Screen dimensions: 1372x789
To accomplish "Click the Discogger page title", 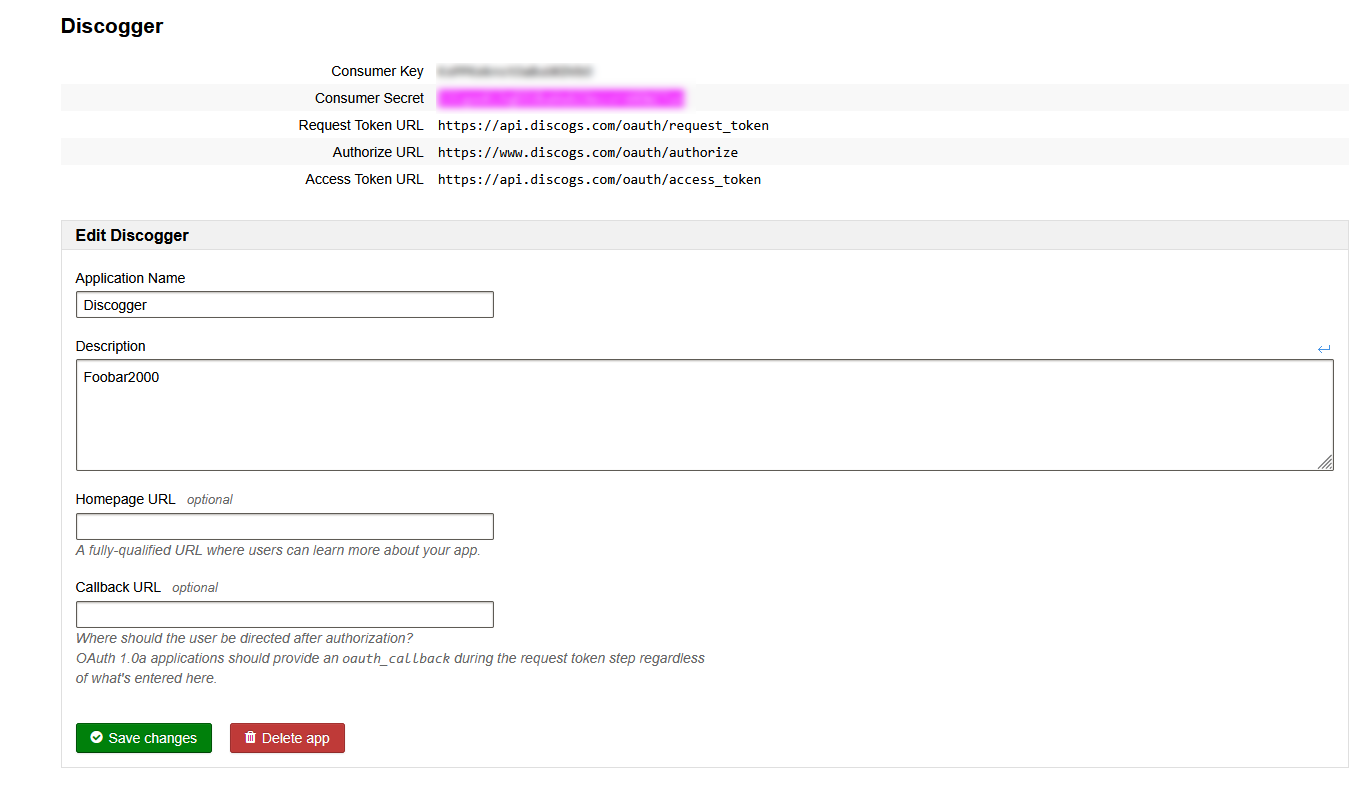I will 112,26.
